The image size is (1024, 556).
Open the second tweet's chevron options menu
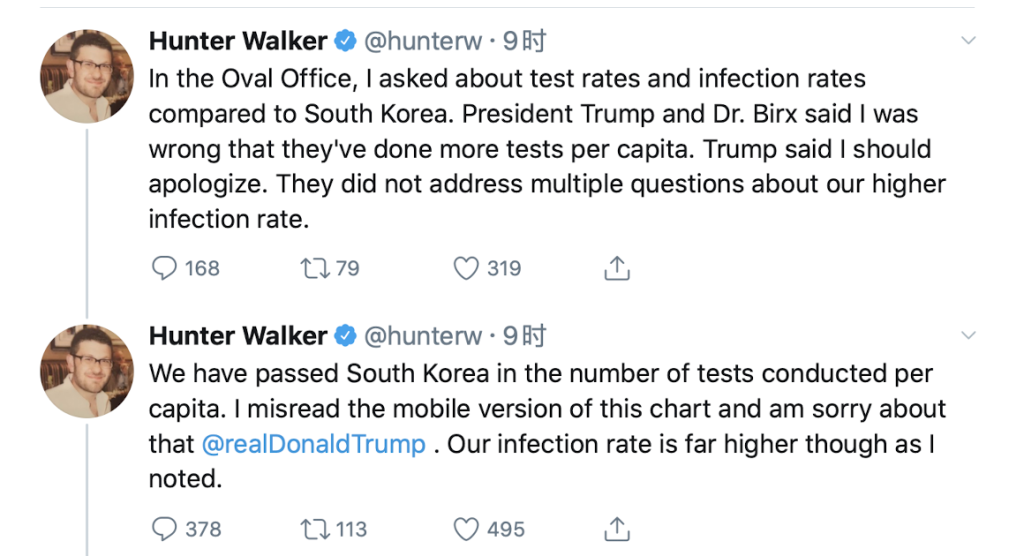click(x=968, y=335)
